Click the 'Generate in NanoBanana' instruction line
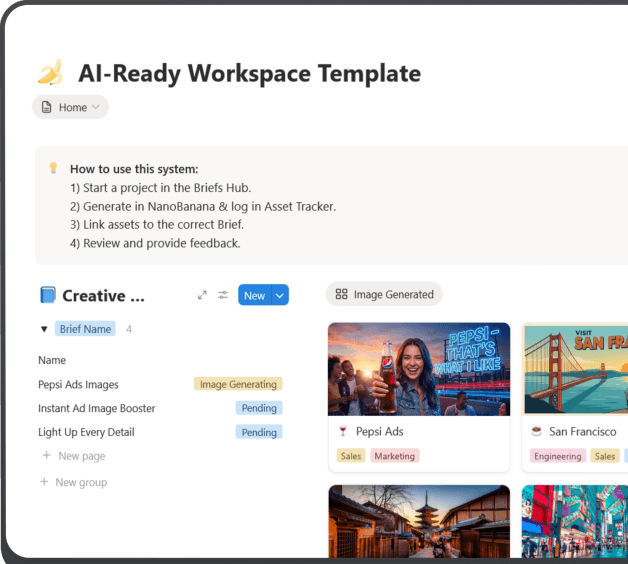The width and height of the screenshot is (628, 564). point(203,206)
